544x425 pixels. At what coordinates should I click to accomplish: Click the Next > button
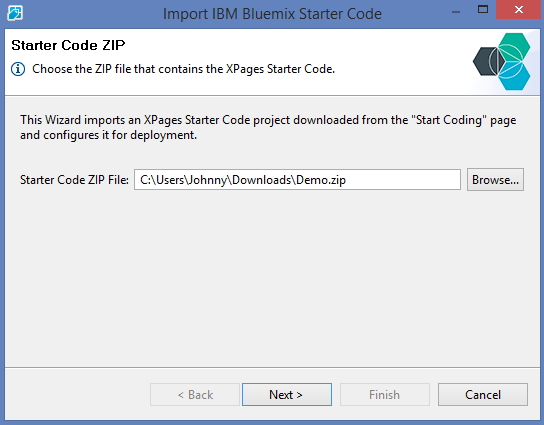tap(287, 394)
